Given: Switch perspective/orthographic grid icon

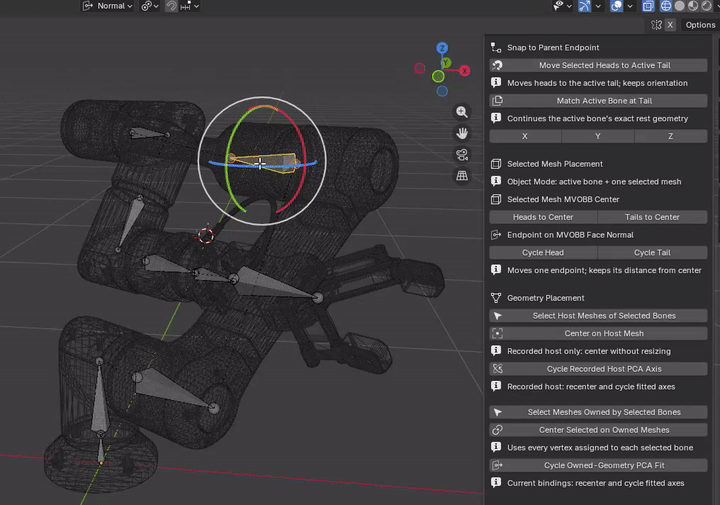Looking at the screenshot, I should (462, 176).
